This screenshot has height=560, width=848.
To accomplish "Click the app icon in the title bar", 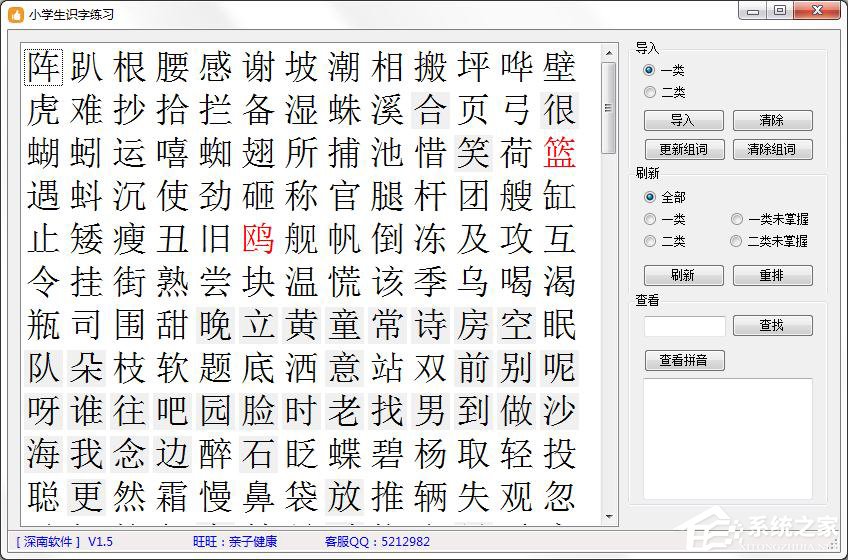I will pyautogui.click(x=15, y=14).
